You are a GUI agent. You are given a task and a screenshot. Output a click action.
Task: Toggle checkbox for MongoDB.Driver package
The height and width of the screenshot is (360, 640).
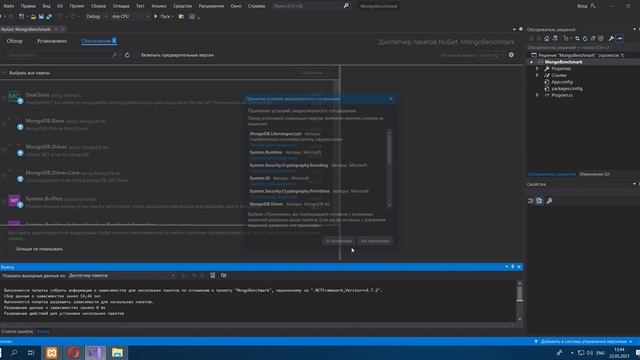click(x=5, y=150)
